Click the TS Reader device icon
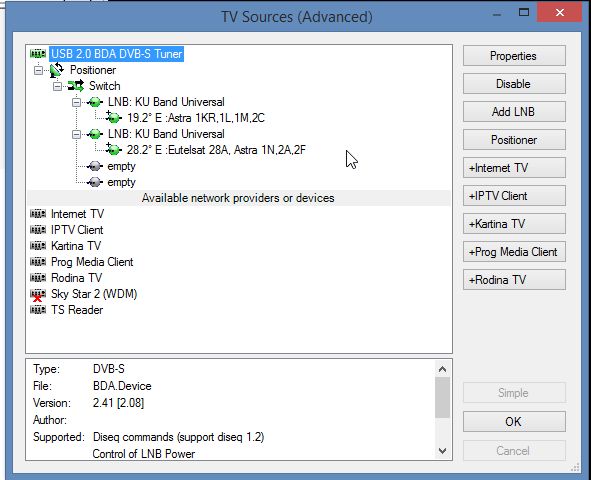This screenshot has width=591, height=480. (x=38, y=310)
